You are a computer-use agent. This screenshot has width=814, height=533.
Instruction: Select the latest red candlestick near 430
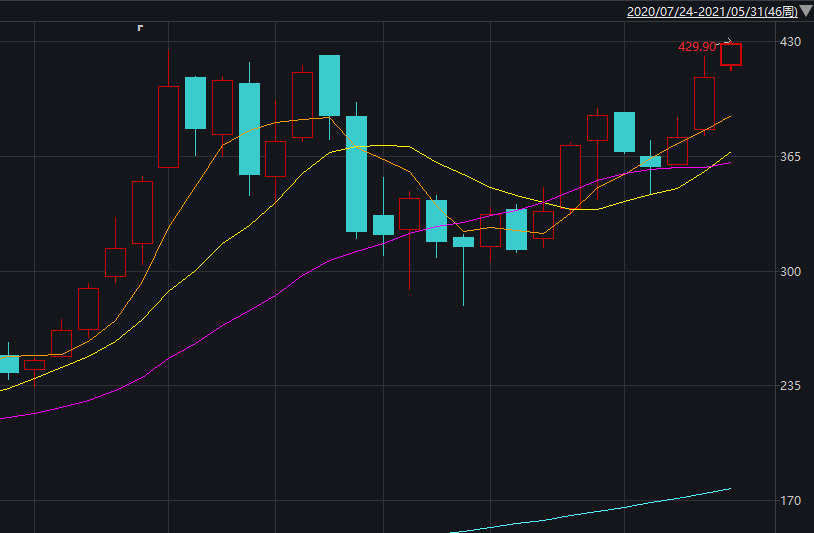tap(731, 55)
